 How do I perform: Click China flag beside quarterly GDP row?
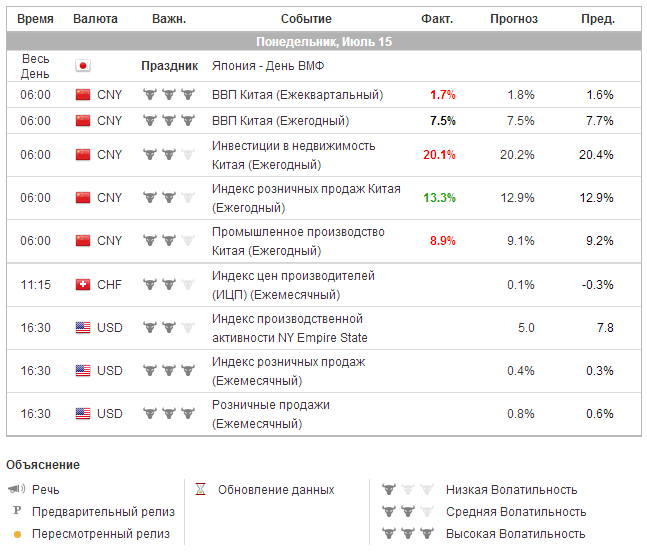(x=83, y=95)
